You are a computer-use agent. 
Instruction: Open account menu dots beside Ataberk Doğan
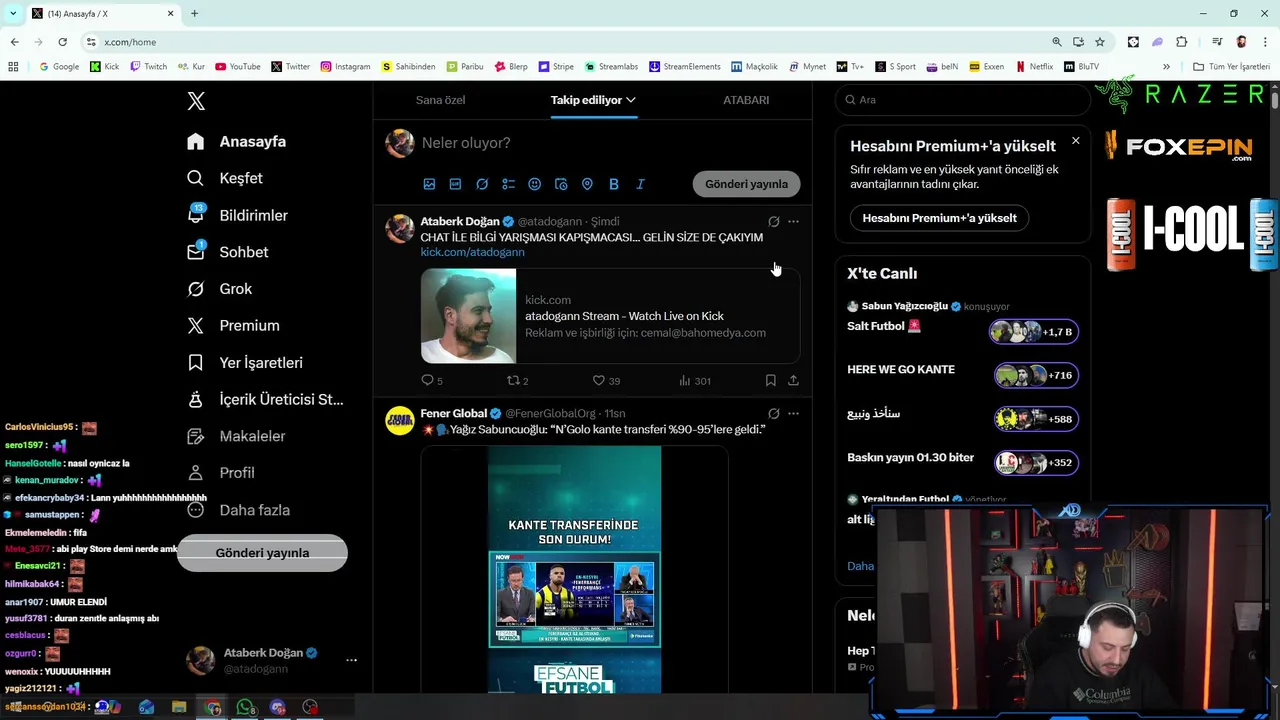coord(351,660)
